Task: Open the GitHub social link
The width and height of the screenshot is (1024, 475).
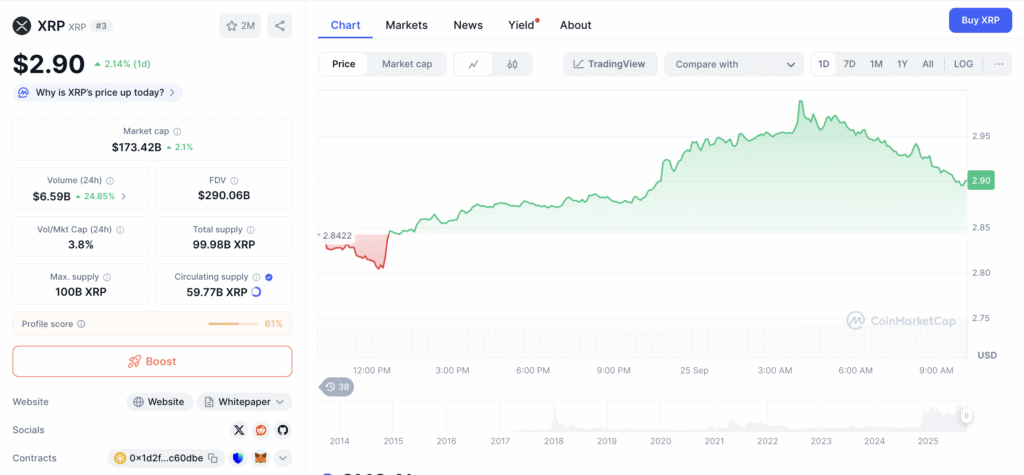Action: [283, 430]
